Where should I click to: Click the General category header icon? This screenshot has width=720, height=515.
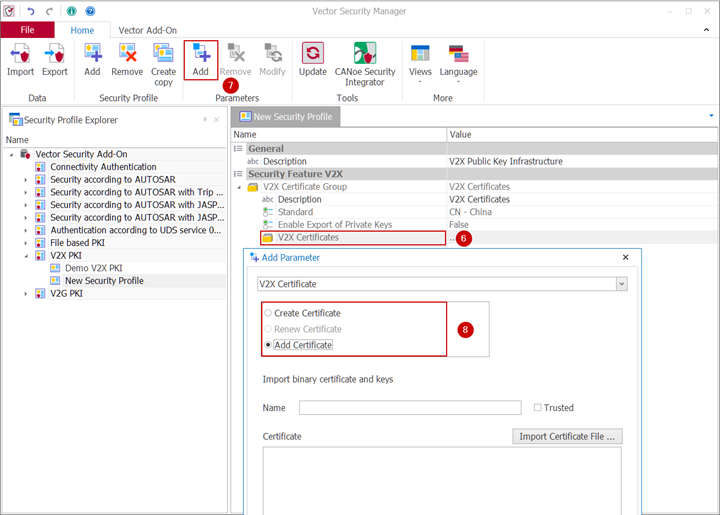pyautogui.click(x=238, y=149)
